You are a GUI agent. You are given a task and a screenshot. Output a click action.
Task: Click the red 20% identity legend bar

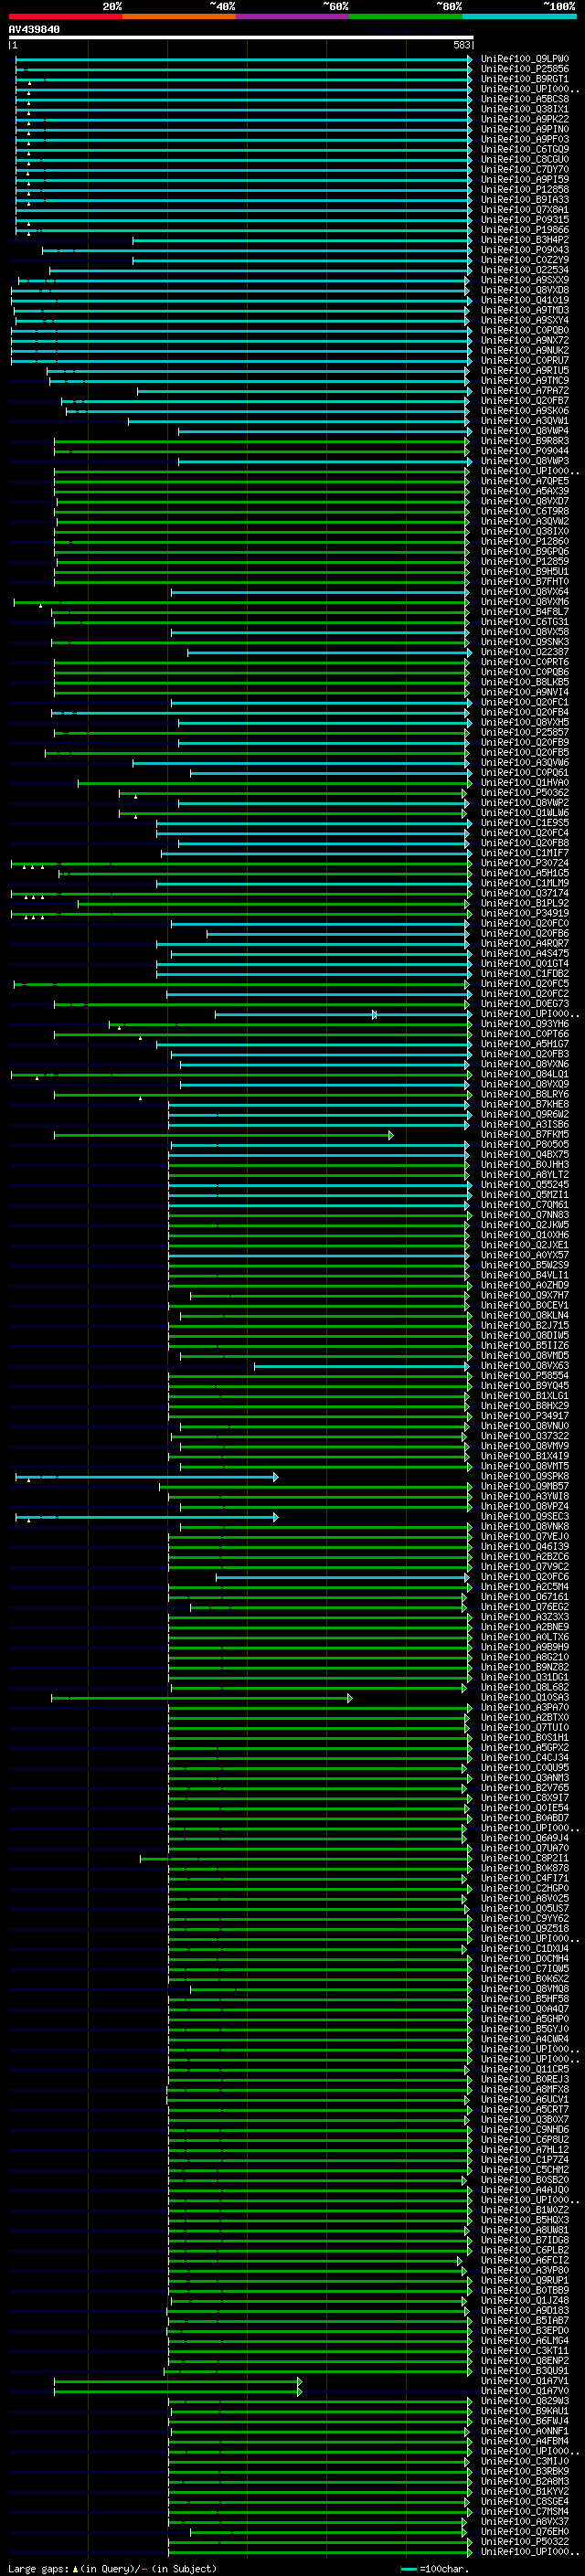point(65,16)
